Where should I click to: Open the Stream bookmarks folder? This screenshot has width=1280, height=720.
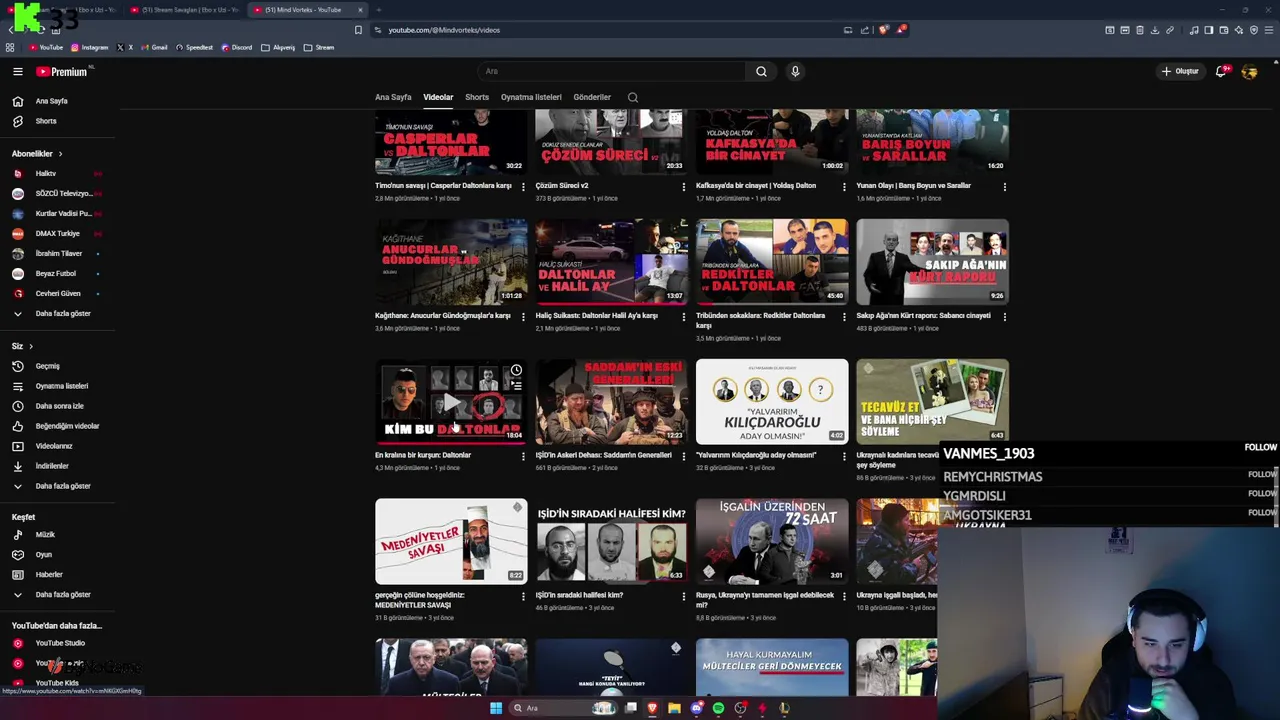[319, 47]
